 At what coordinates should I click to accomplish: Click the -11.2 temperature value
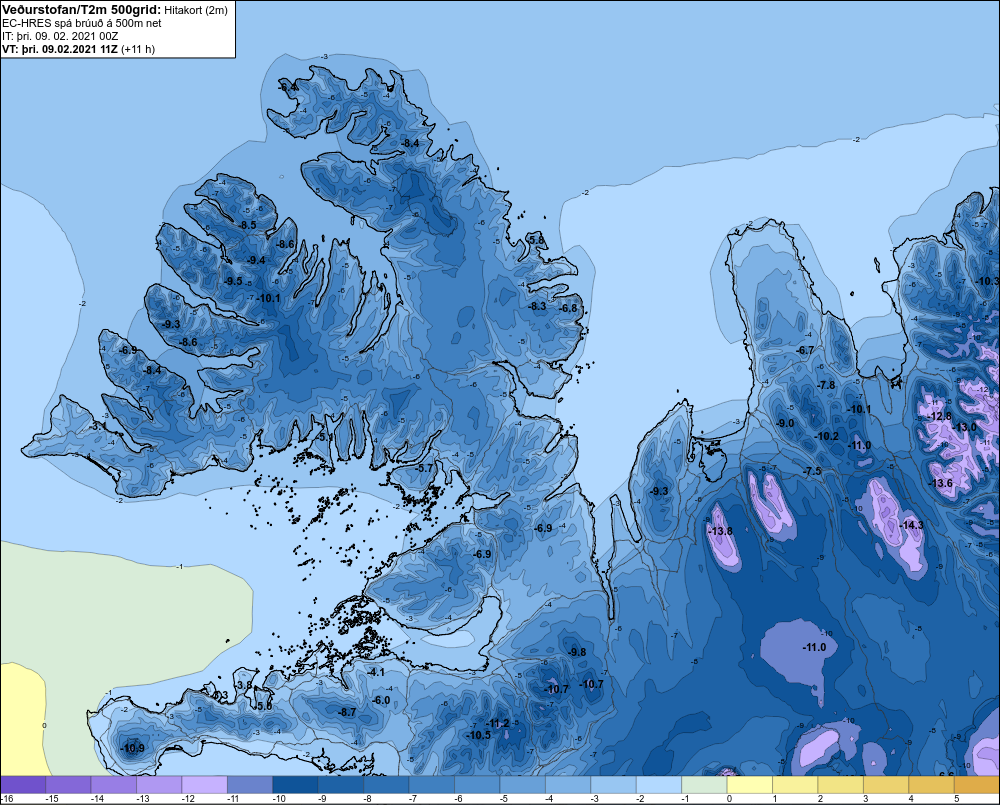tap(497, 723)
